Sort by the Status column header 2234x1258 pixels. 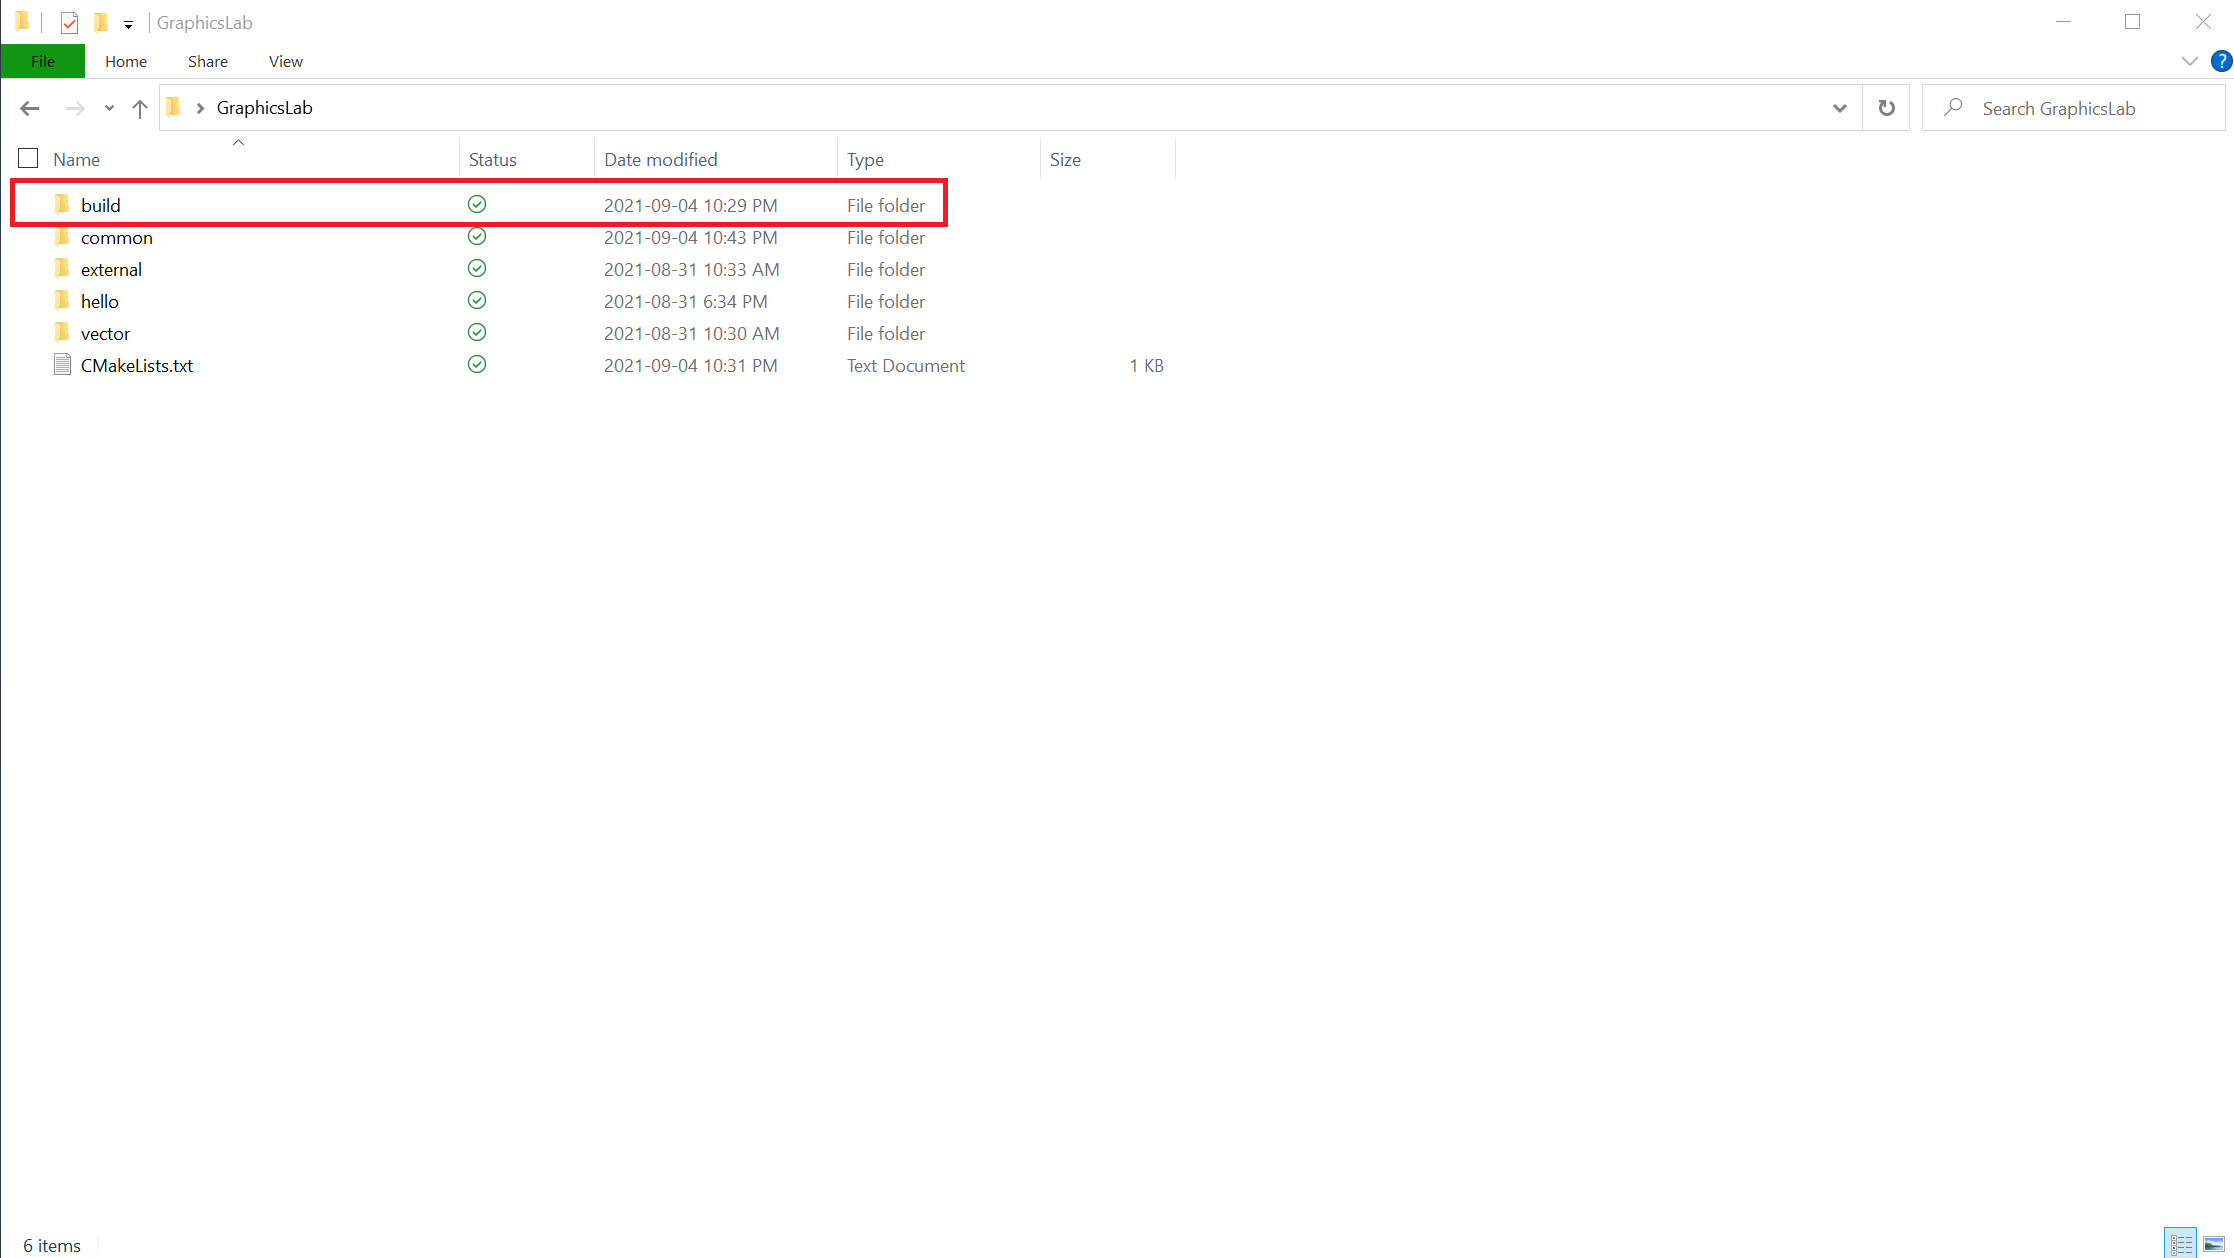[526, 159]
